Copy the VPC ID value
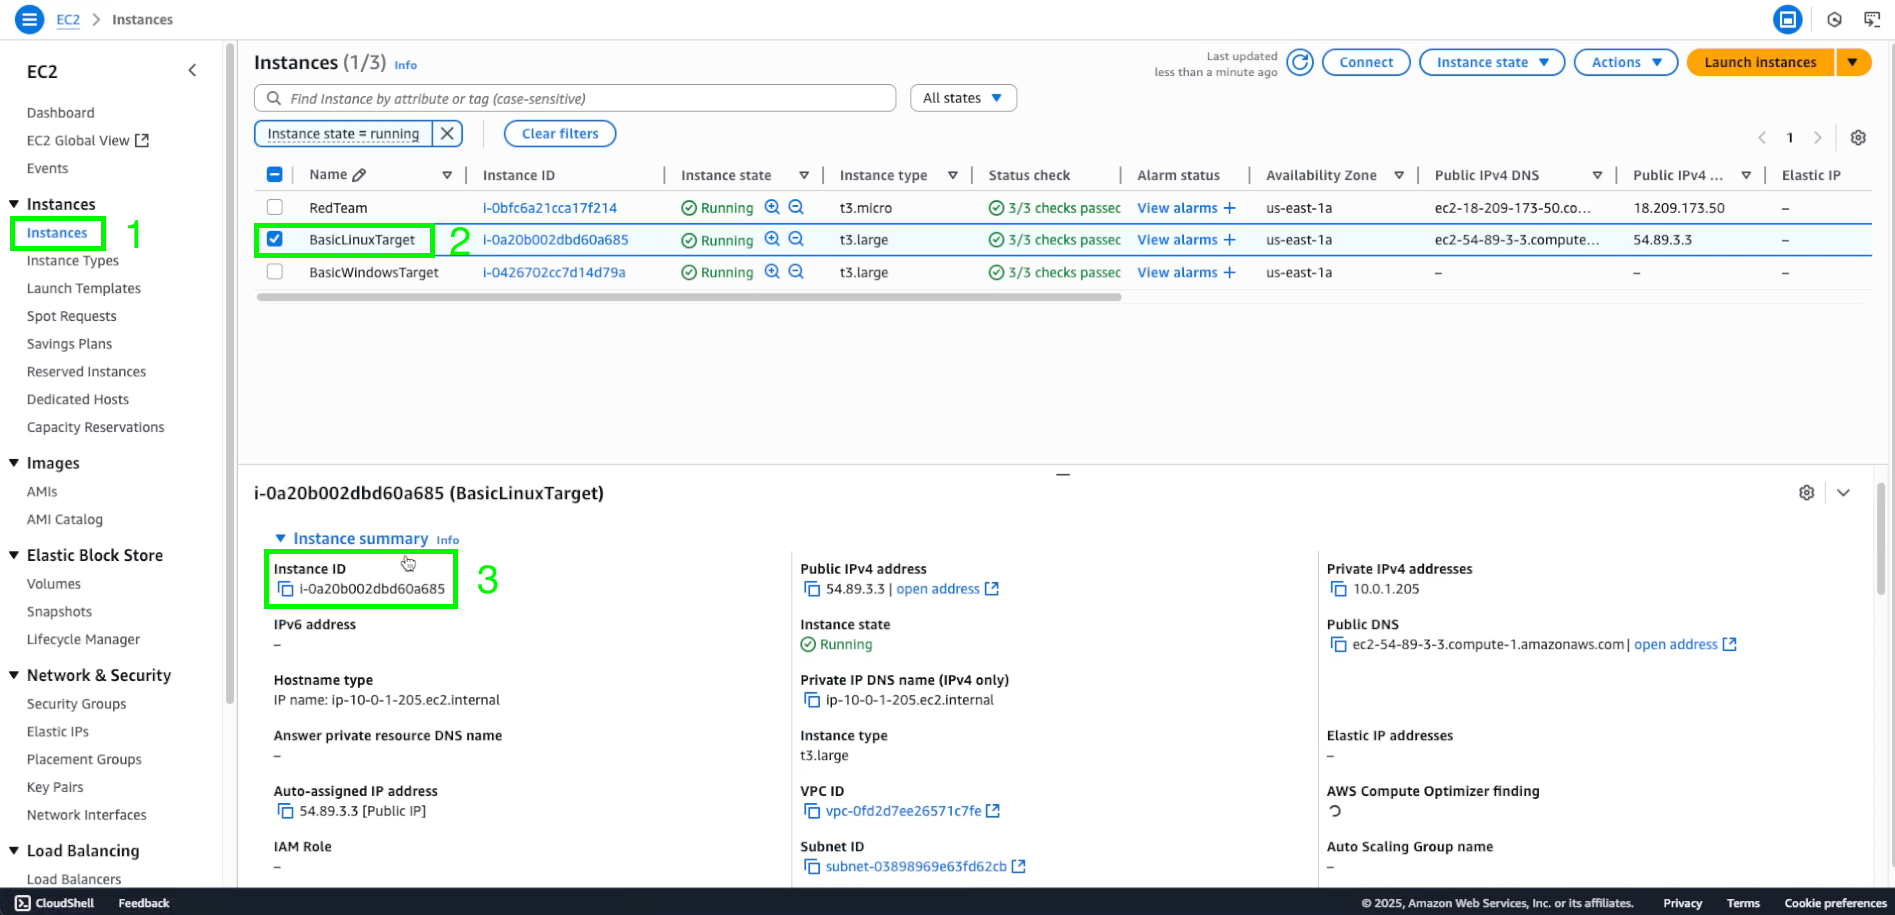 [812, 811]
